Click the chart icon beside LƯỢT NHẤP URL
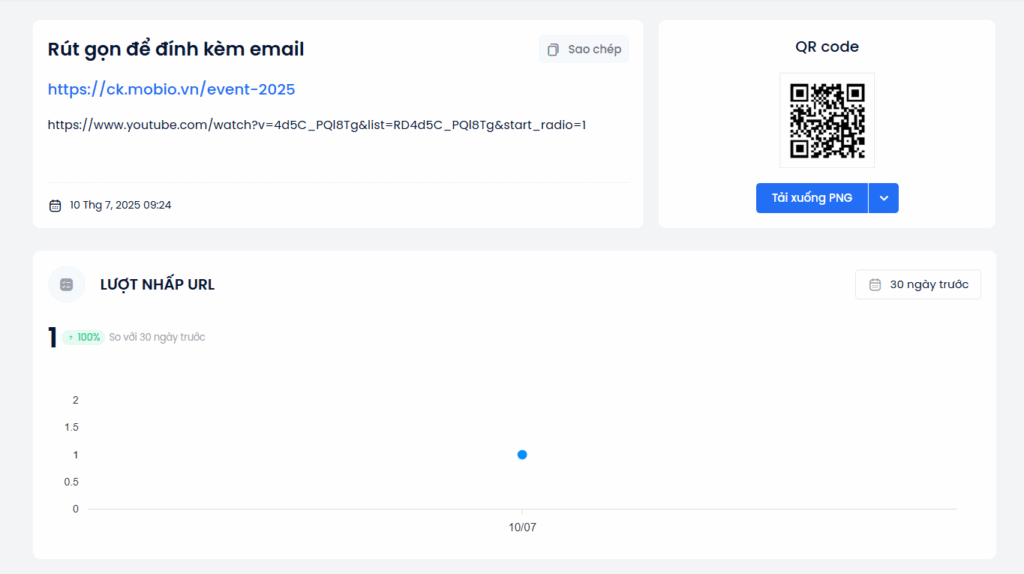 [x=67, y=284]
